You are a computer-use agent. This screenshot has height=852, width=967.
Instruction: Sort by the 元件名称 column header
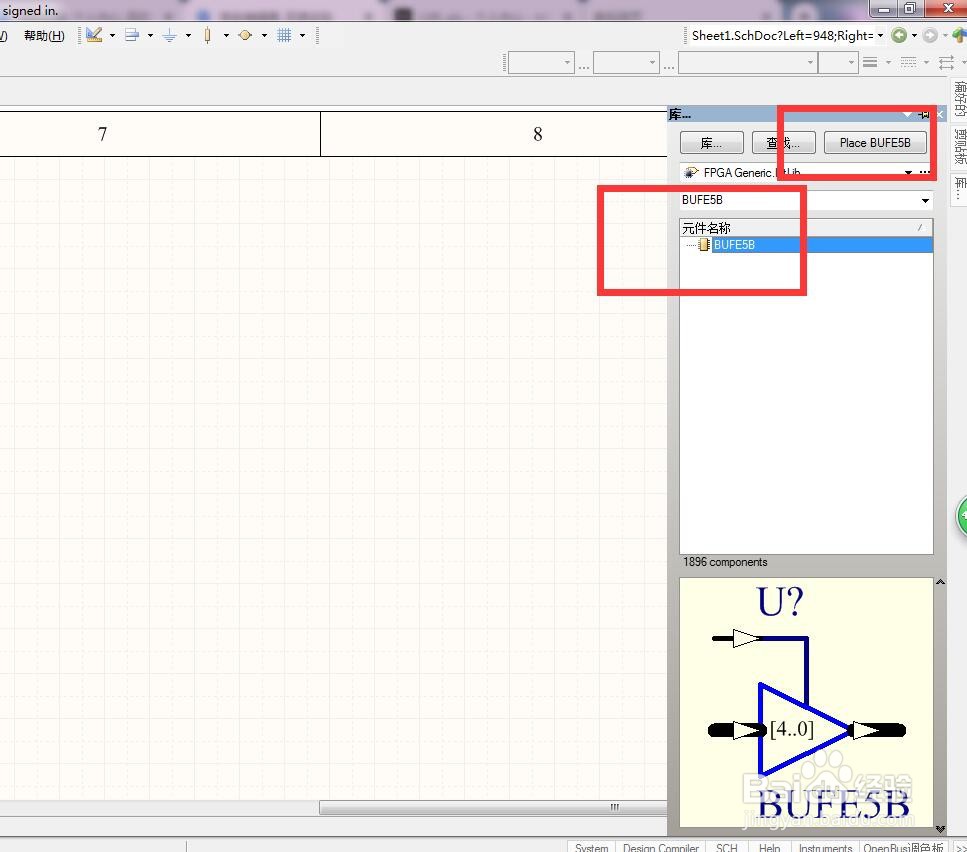[x=805, y=227]
